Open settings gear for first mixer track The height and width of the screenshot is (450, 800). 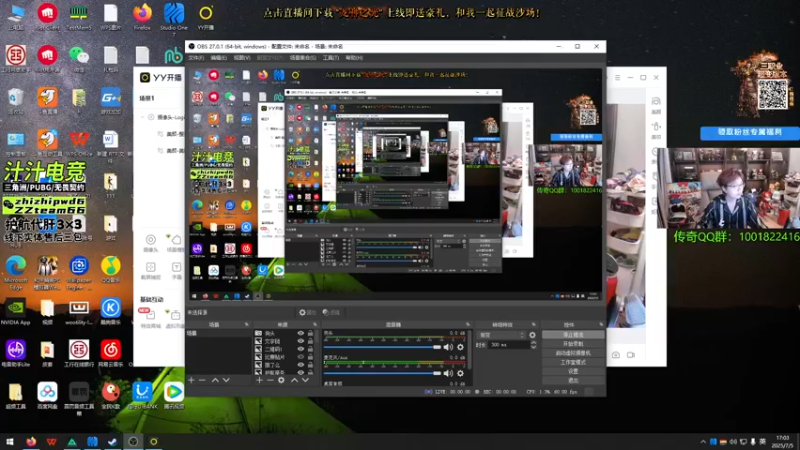tap(460, 347)
